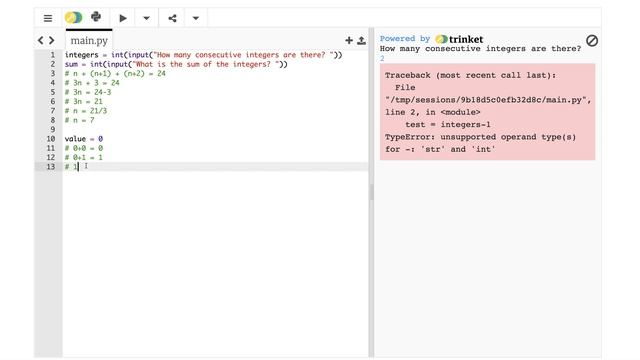640x360 pixels.
Task: Run the code with play button
Action: (x=122, y=18)
